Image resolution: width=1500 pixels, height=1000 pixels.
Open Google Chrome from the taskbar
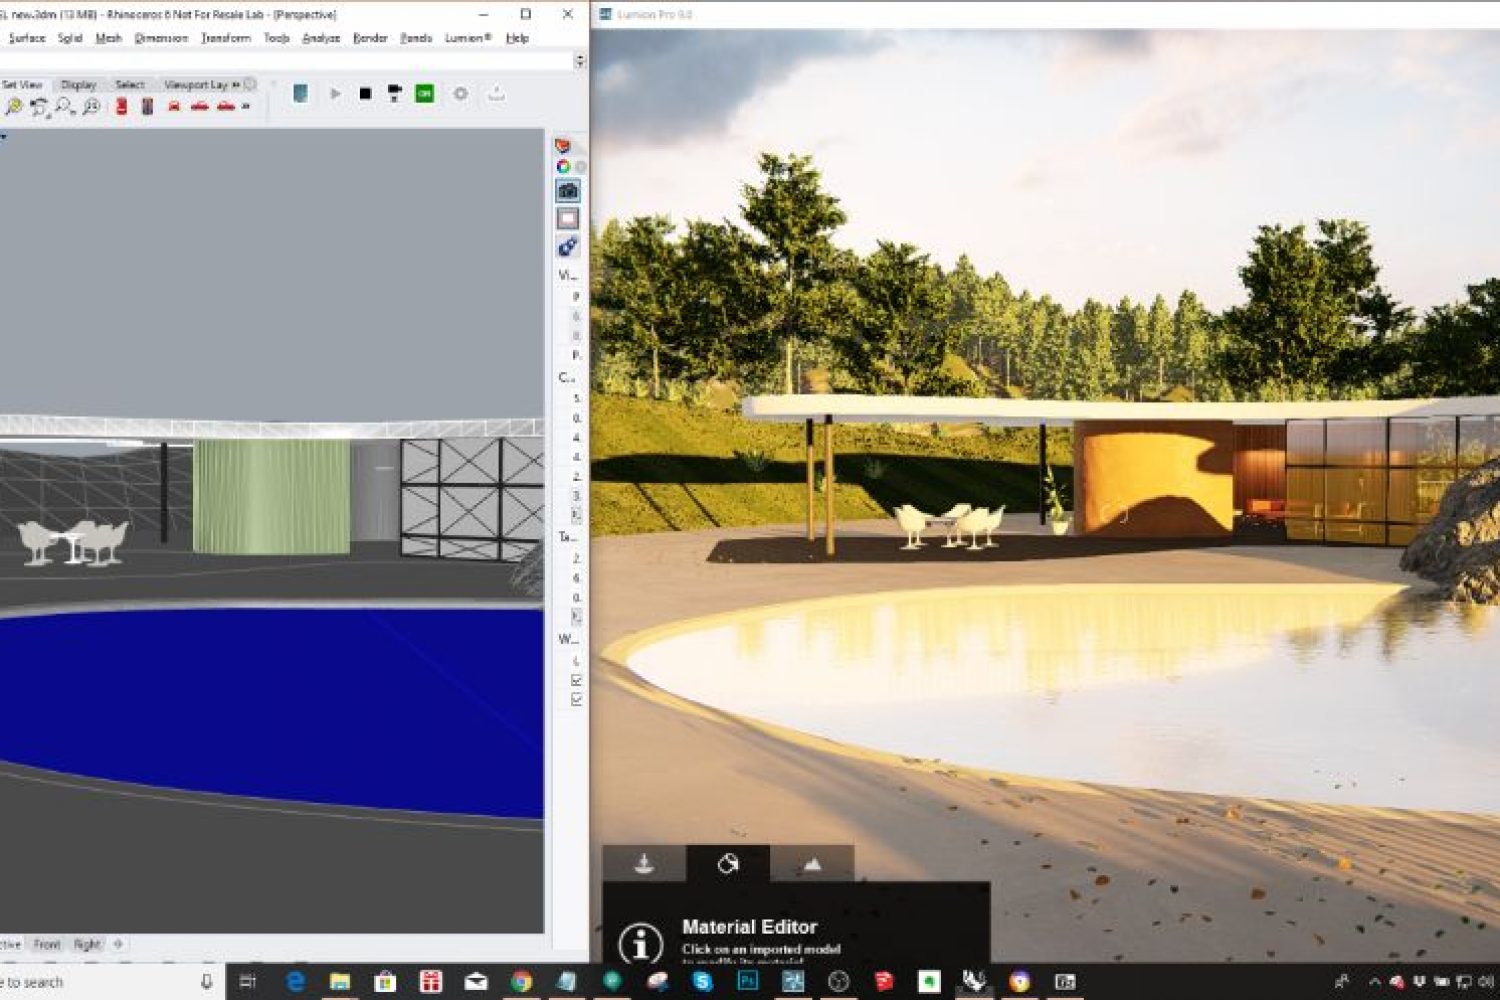click(521, 981)
